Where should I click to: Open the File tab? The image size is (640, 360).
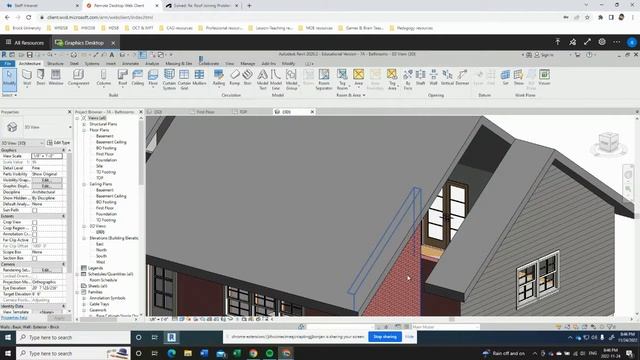coord(8,64)
